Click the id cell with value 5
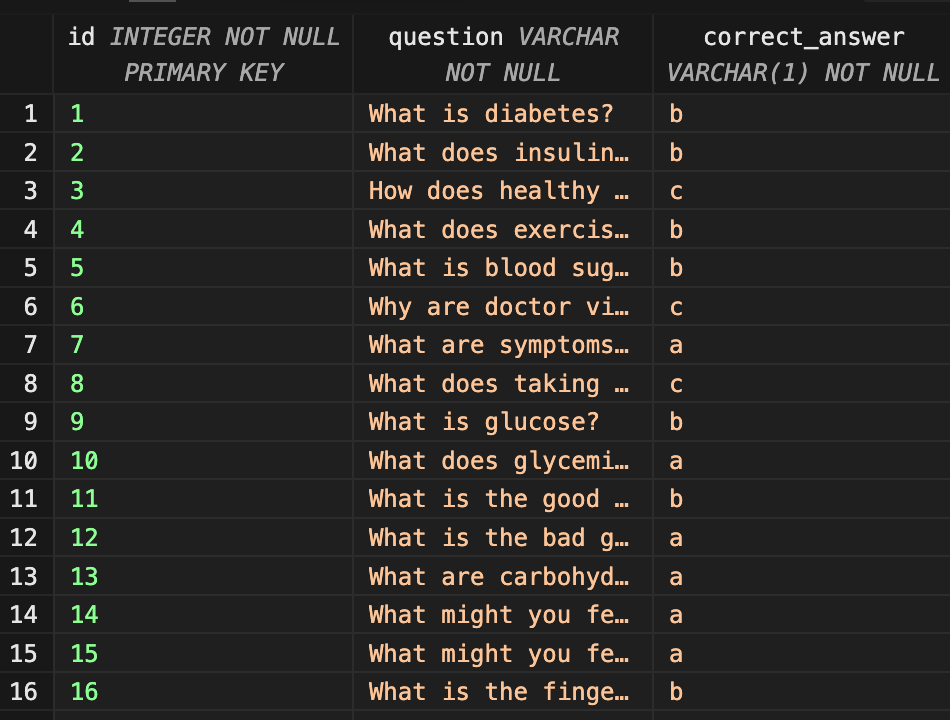 click(204, 267)
